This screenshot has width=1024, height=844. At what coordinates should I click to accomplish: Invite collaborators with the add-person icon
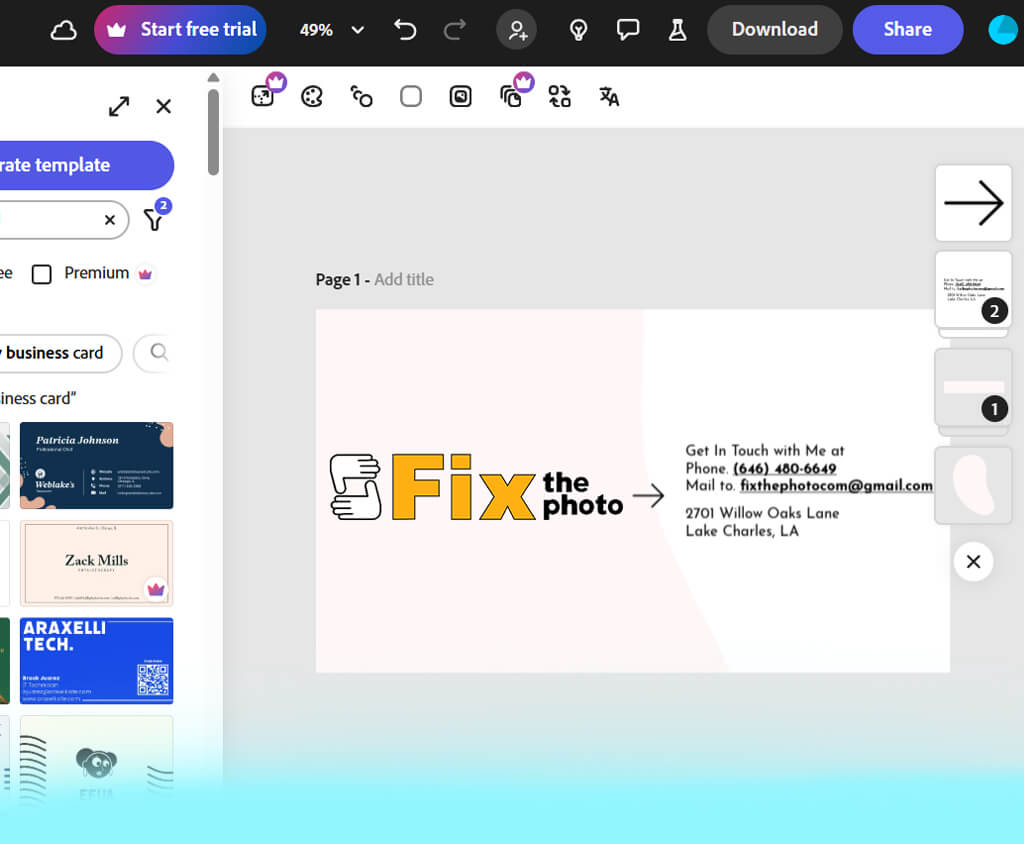coord(517,30)
